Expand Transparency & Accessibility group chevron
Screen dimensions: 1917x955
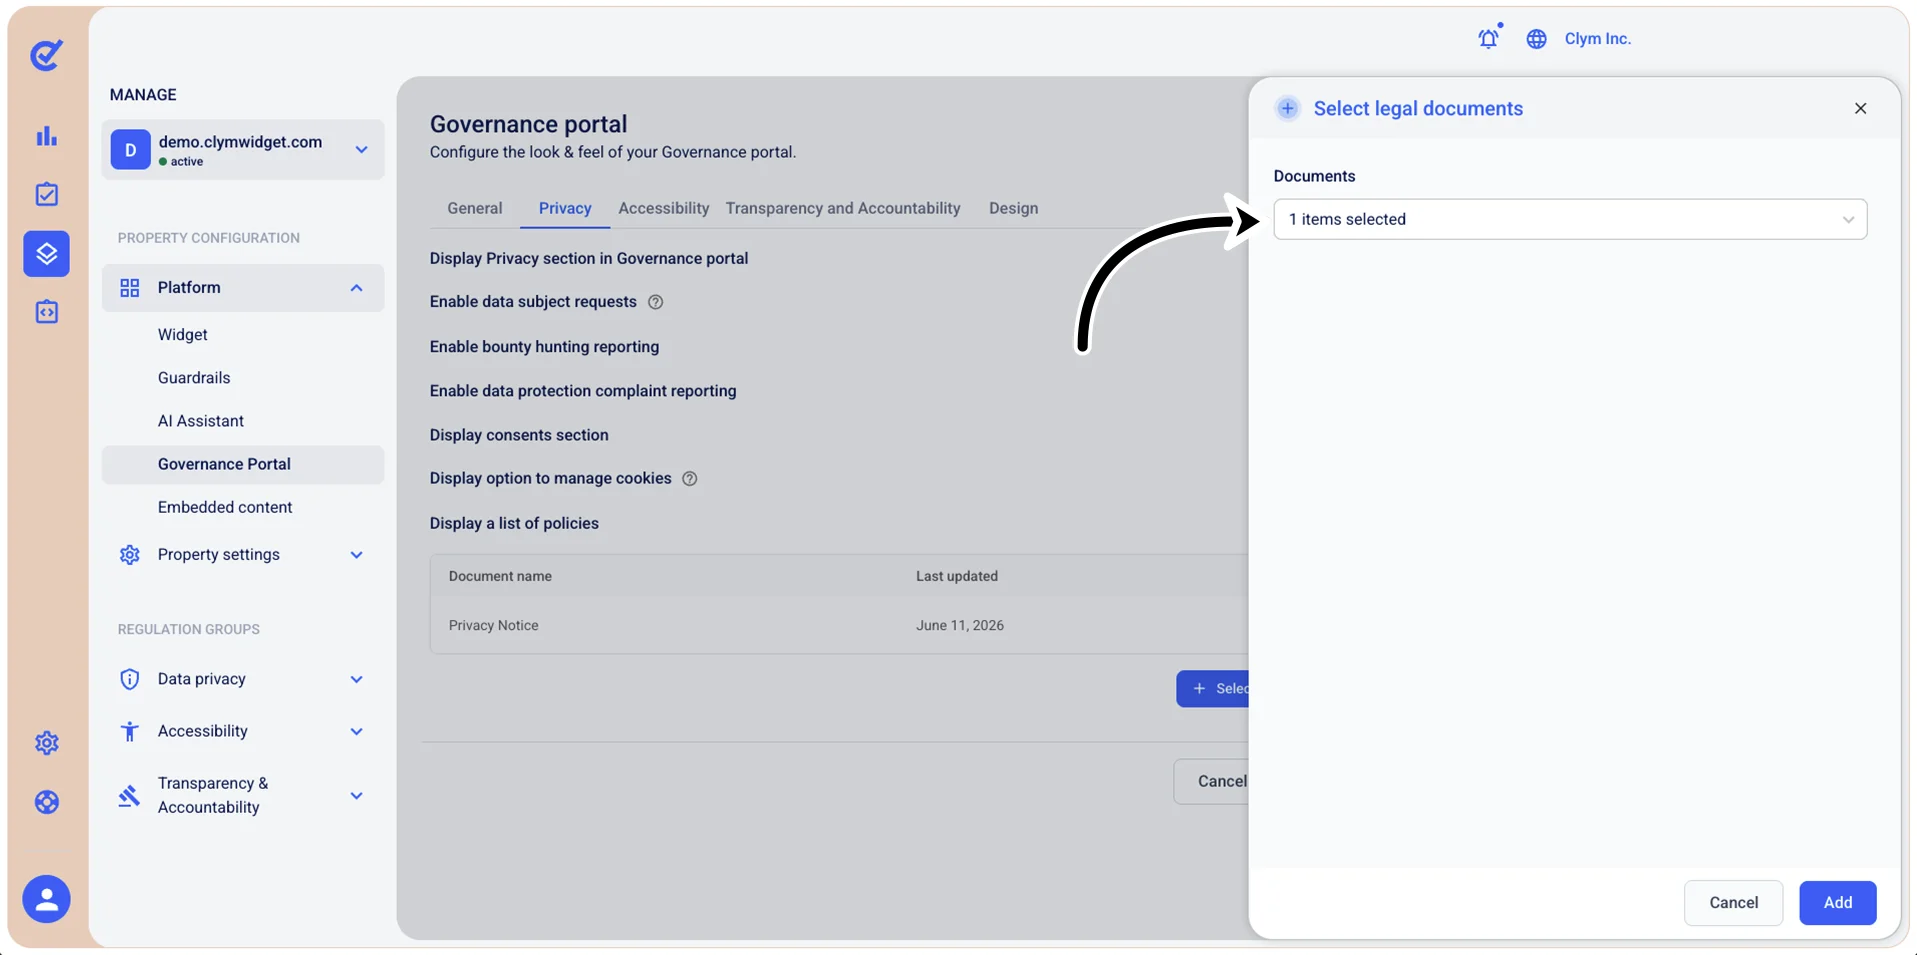[357, 796]
